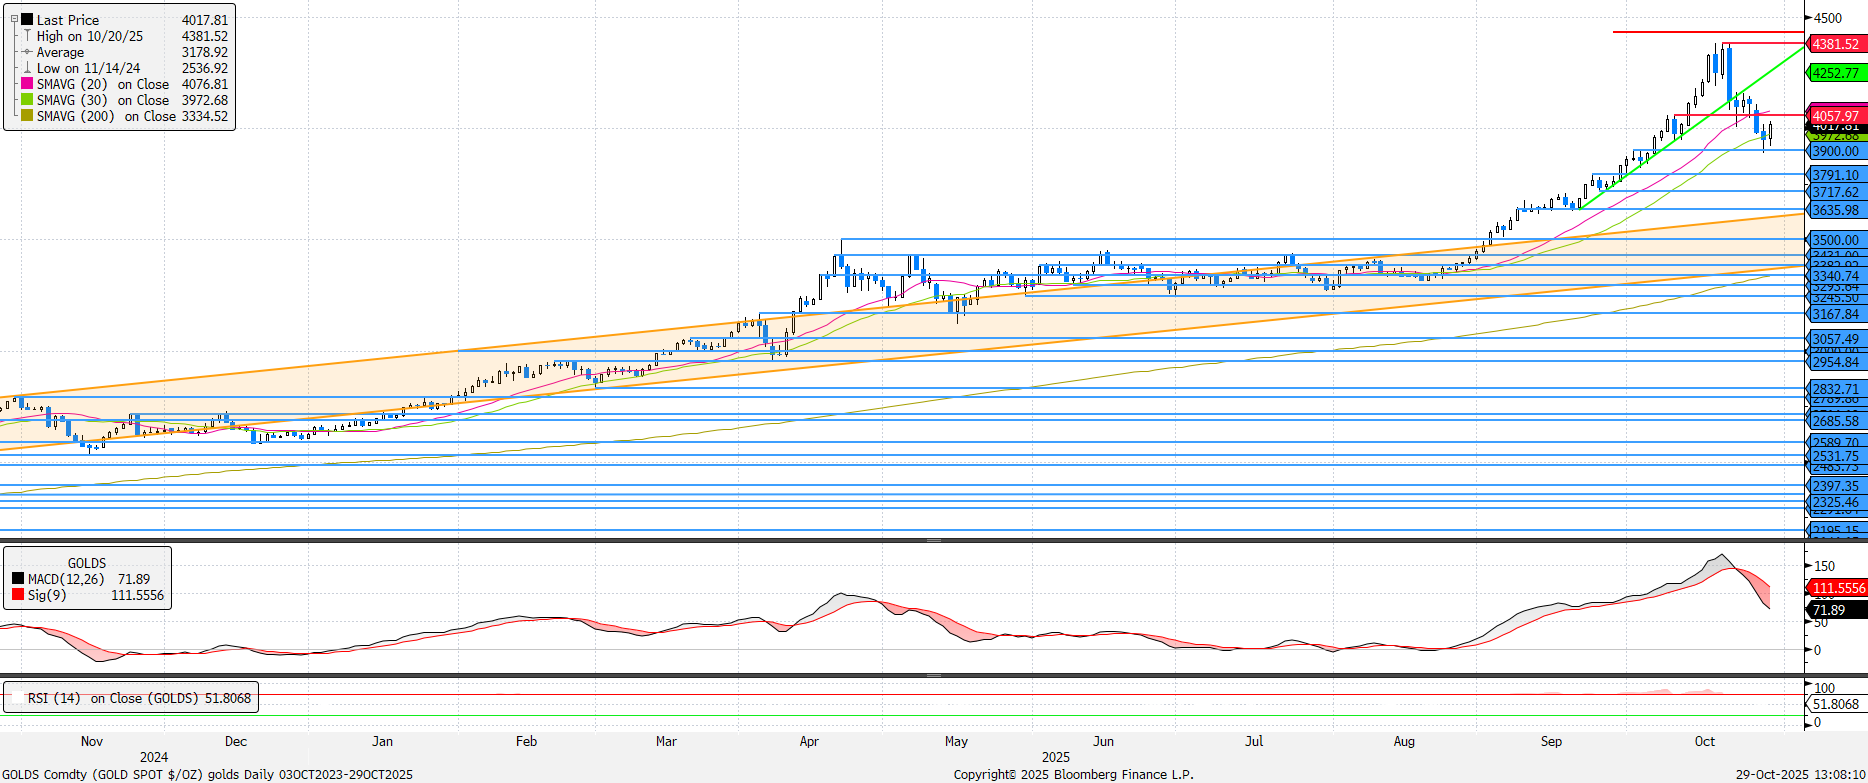Click the Low marker icon in legend
The height and width of the screenshot is (783, 1868).
pos(27,68)
